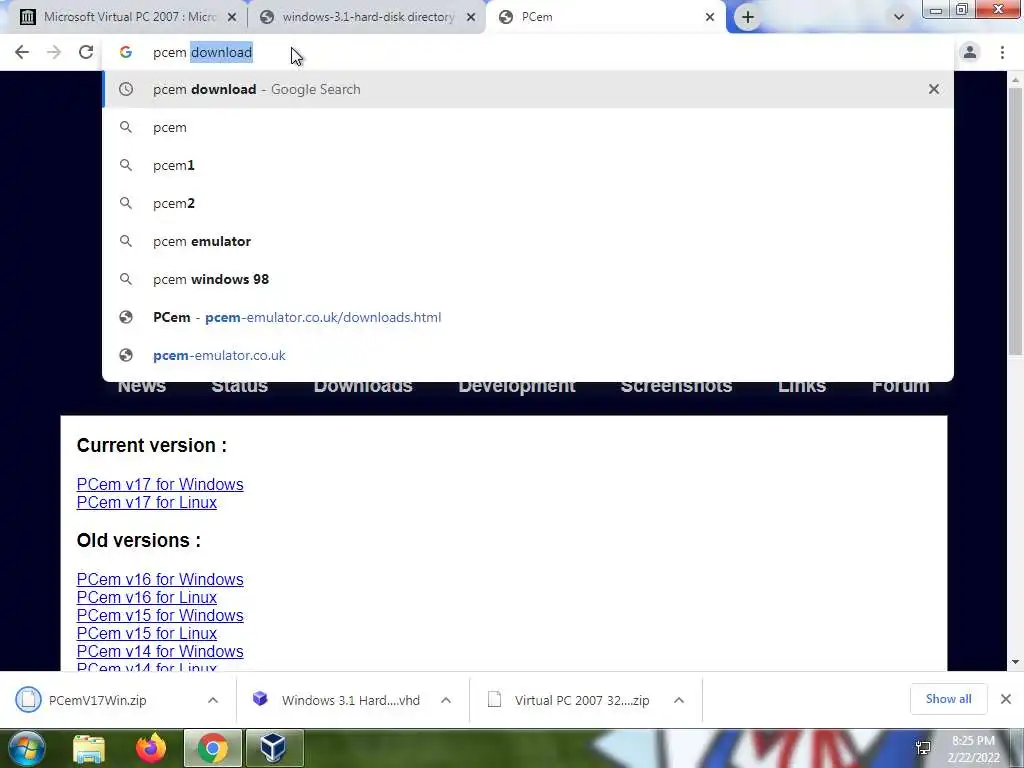Choose the pcem windows 98 suggestion
Image resolution: width=1024 pixels, height=768 pixels.
point(528,279)
